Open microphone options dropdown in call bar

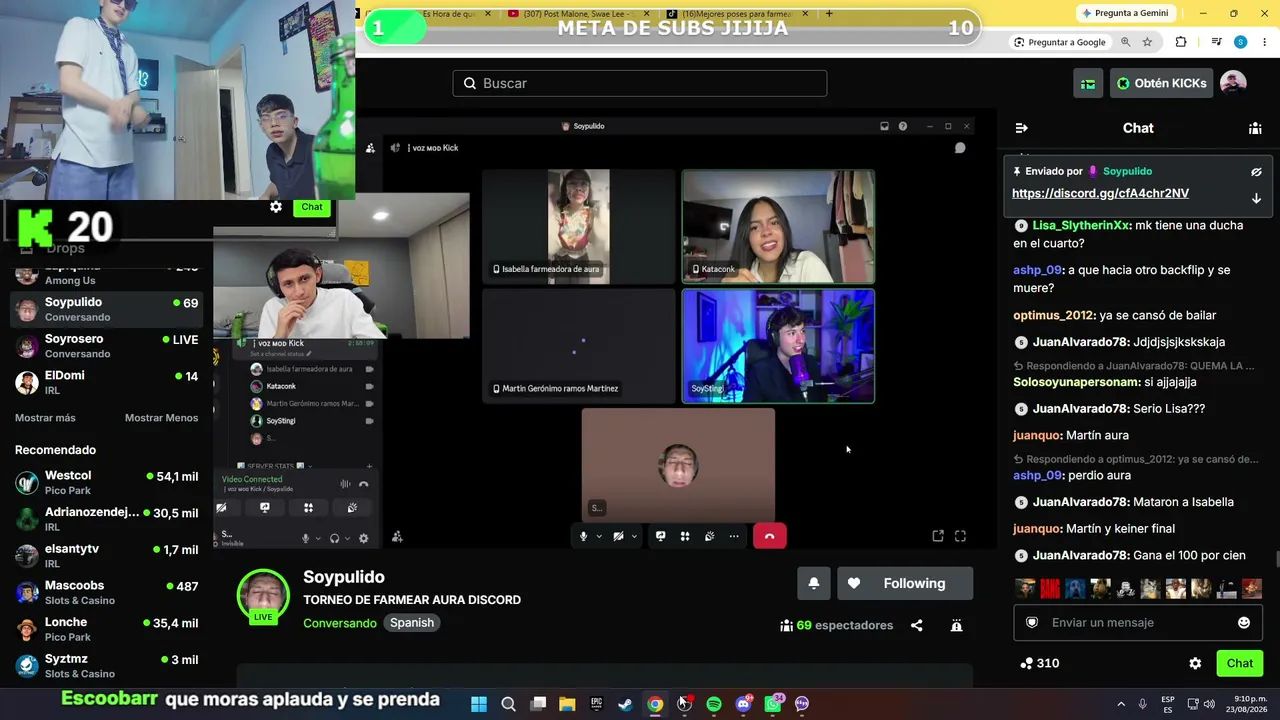[x=599, y=536]
